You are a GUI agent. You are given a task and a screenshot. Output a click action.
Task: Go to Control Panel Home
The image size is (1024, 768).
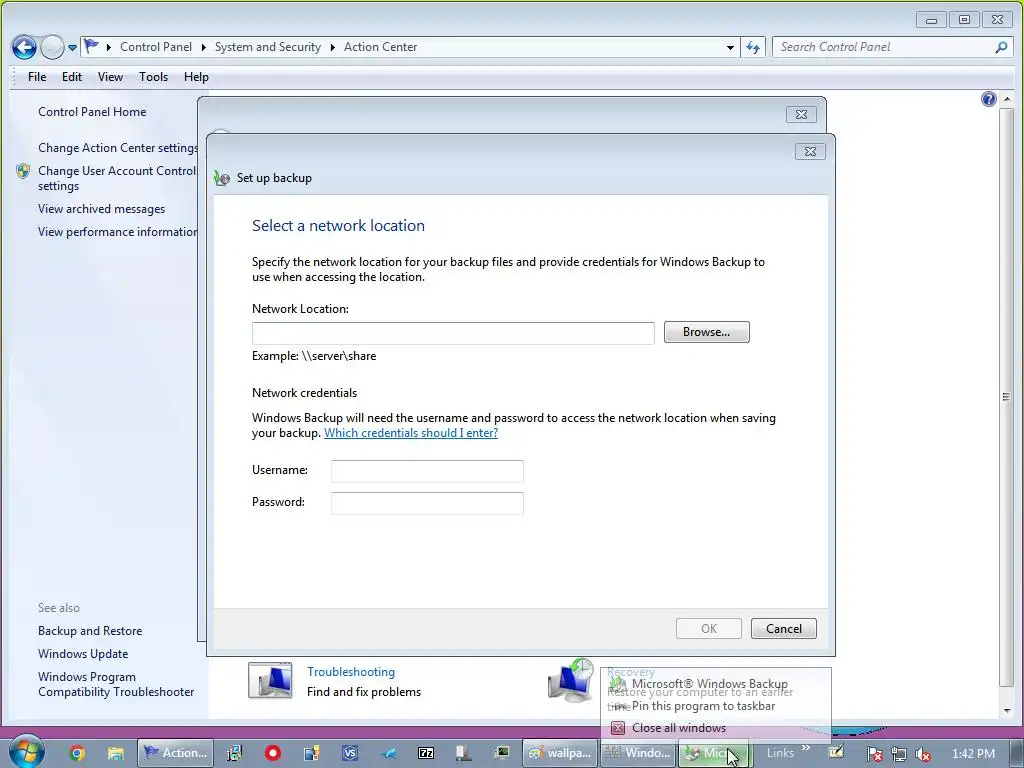point(92,112)
